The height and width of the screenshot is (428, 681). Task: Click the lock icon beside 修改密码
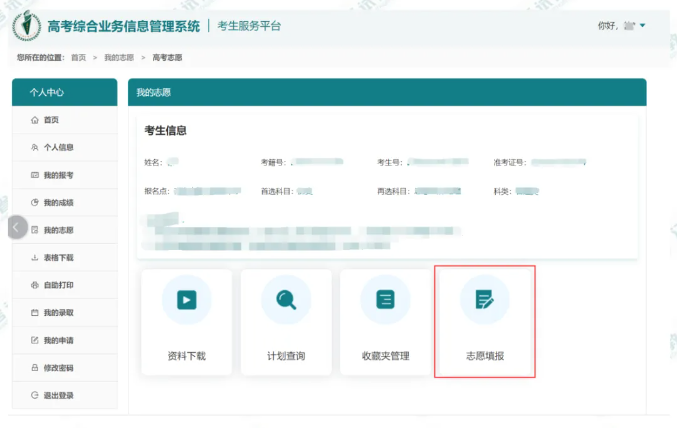(x=35, y=368)
